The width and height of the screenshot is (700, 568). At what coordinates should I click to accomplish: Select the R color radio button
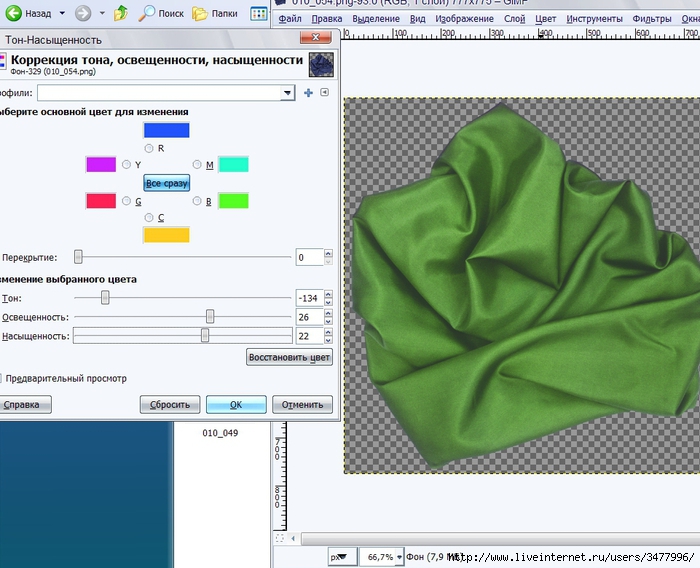149,148
